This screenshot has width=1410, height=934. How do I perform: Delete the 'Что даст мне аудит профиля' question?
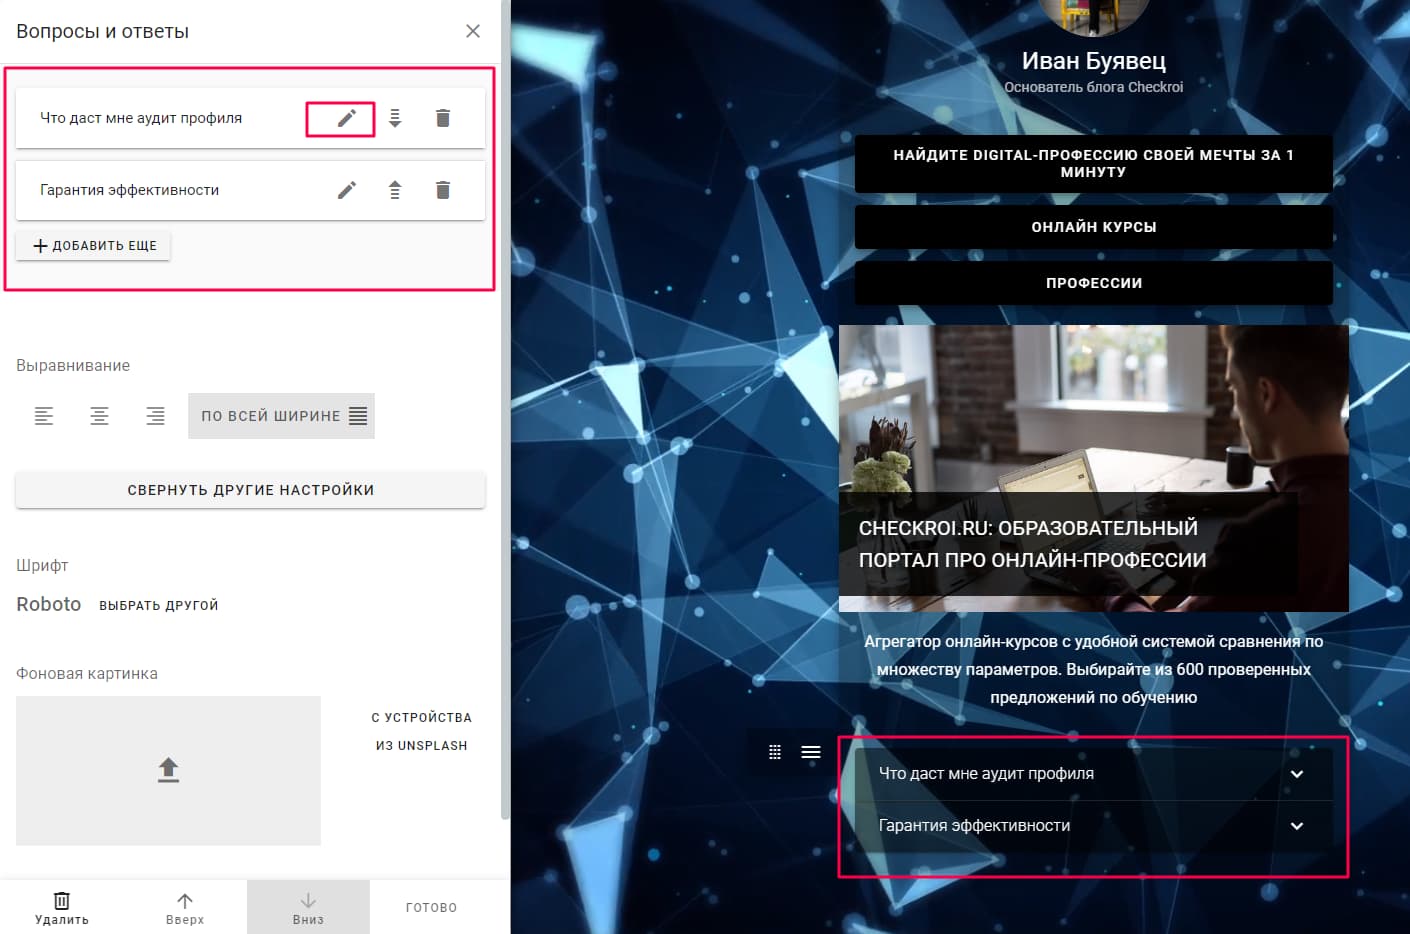pos(443,118)
